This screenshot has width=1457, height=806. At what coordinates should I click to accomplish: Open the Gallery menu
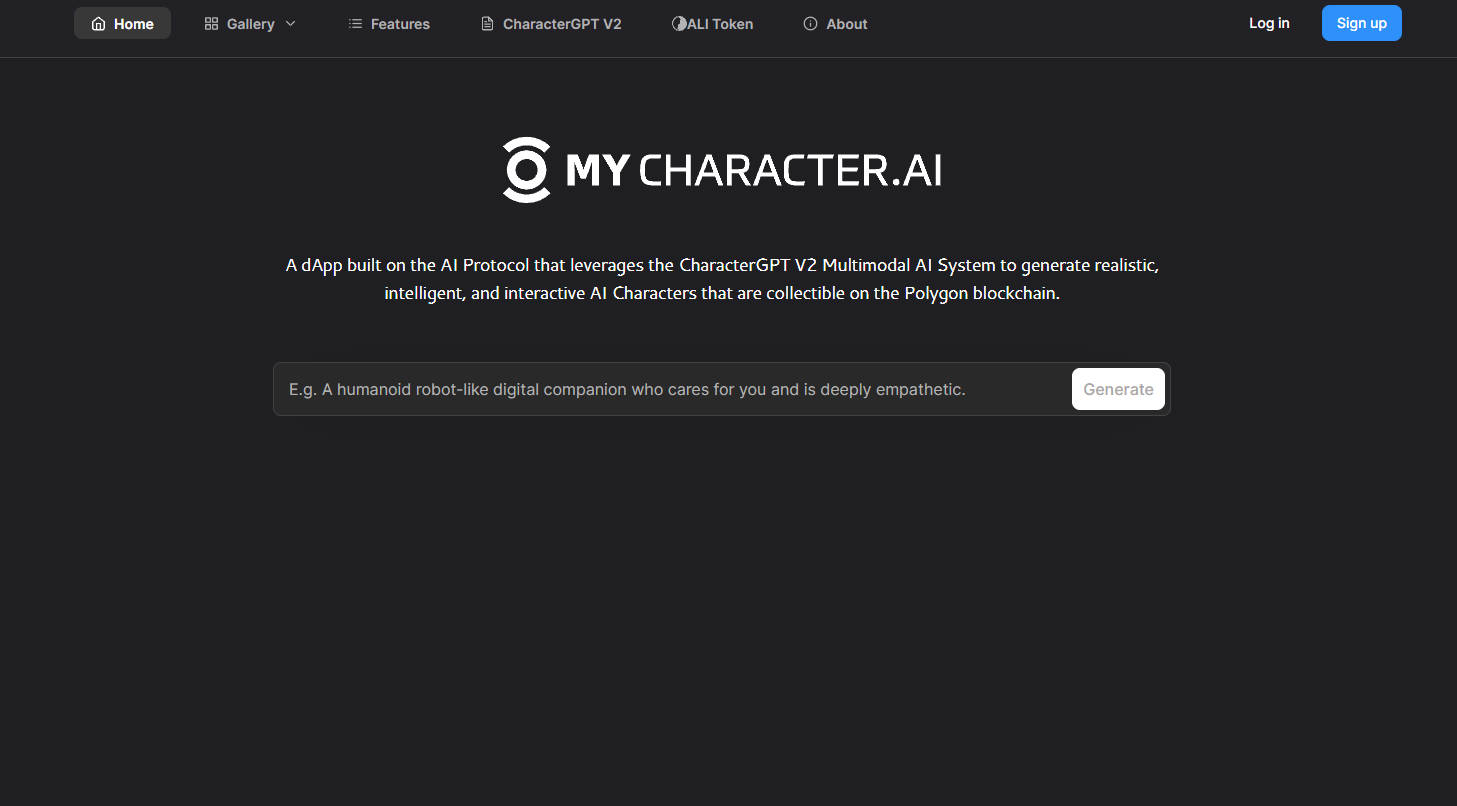(x=249, y=23)
